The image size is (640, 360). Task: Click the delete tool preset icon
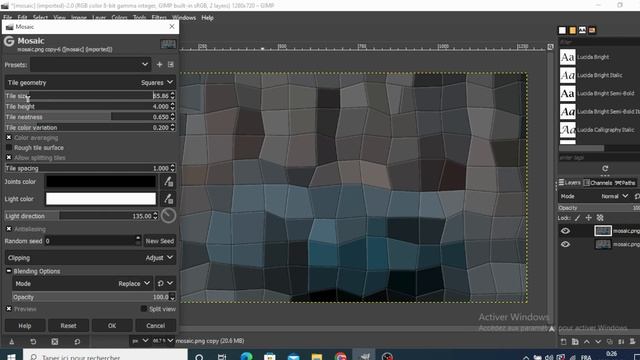(55, 341)
